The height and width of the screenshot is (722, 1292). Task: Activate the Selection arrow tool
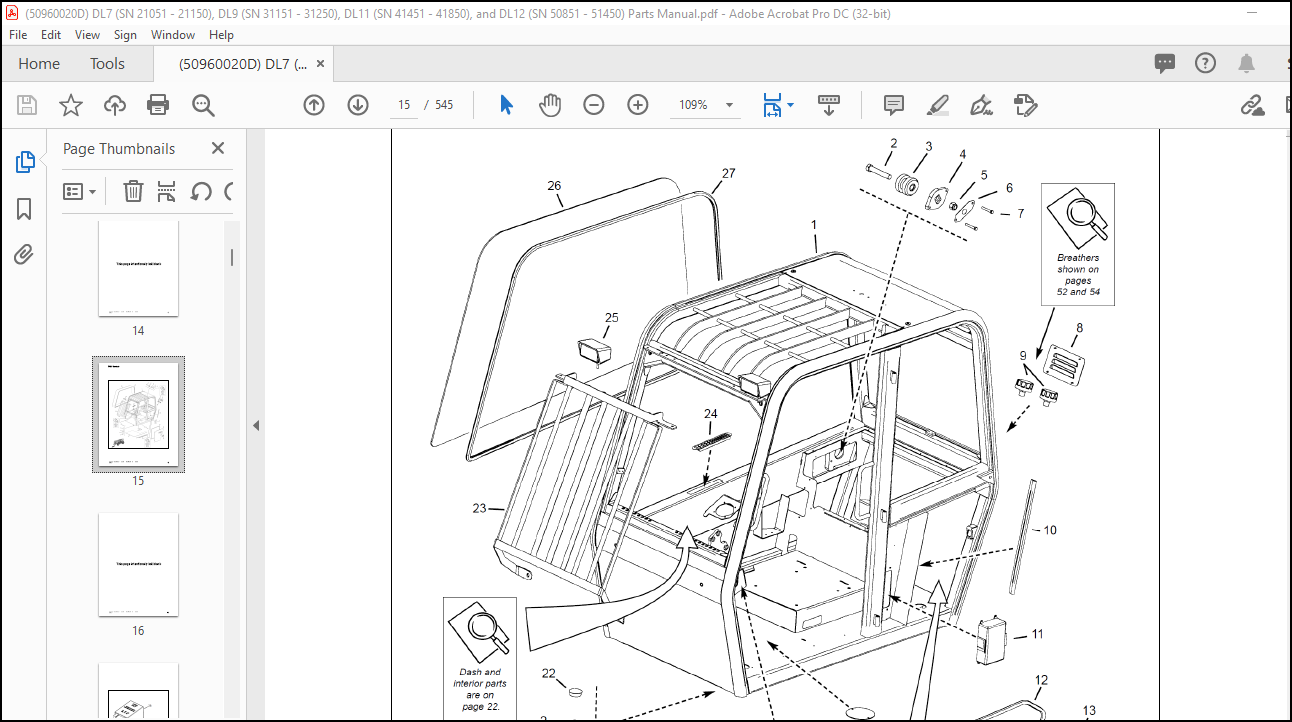506,105
